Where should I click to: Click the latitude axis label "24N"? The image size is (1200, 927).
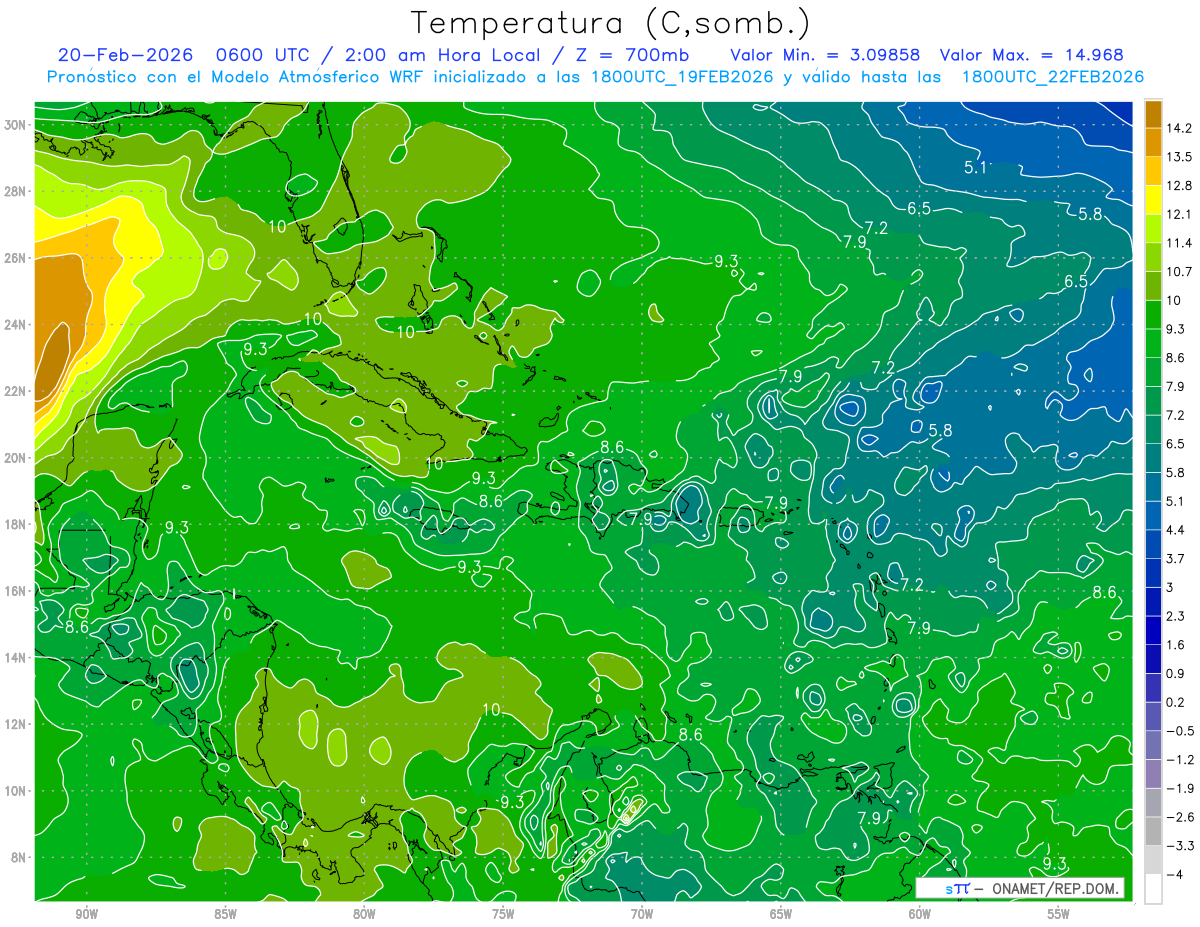point(16,324)
